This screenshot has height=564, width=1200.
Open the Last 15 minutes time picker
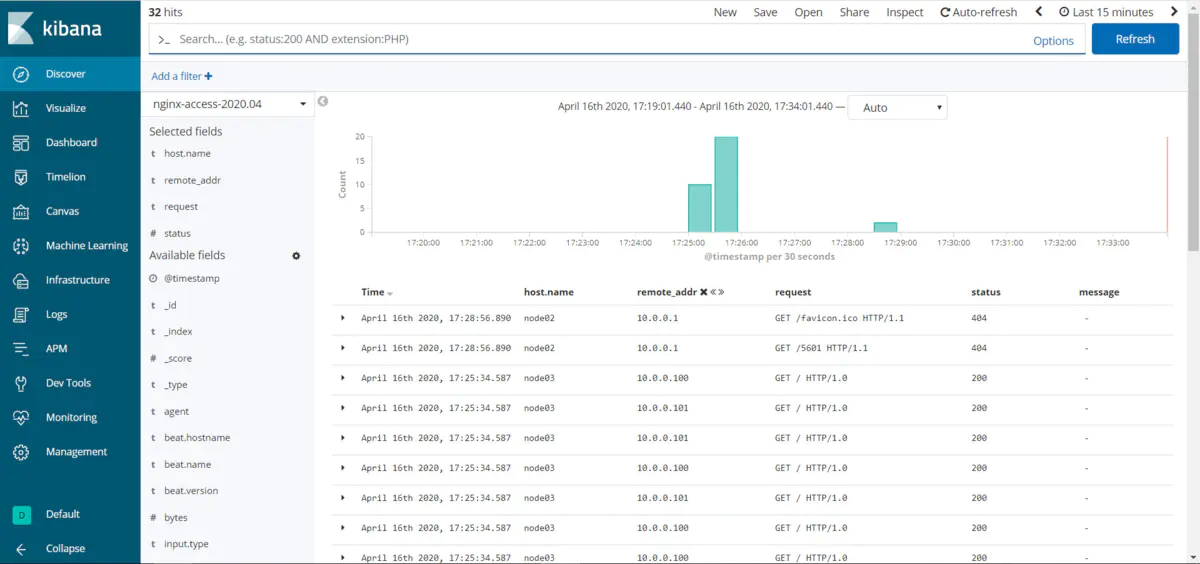[x=1106, y=12]
